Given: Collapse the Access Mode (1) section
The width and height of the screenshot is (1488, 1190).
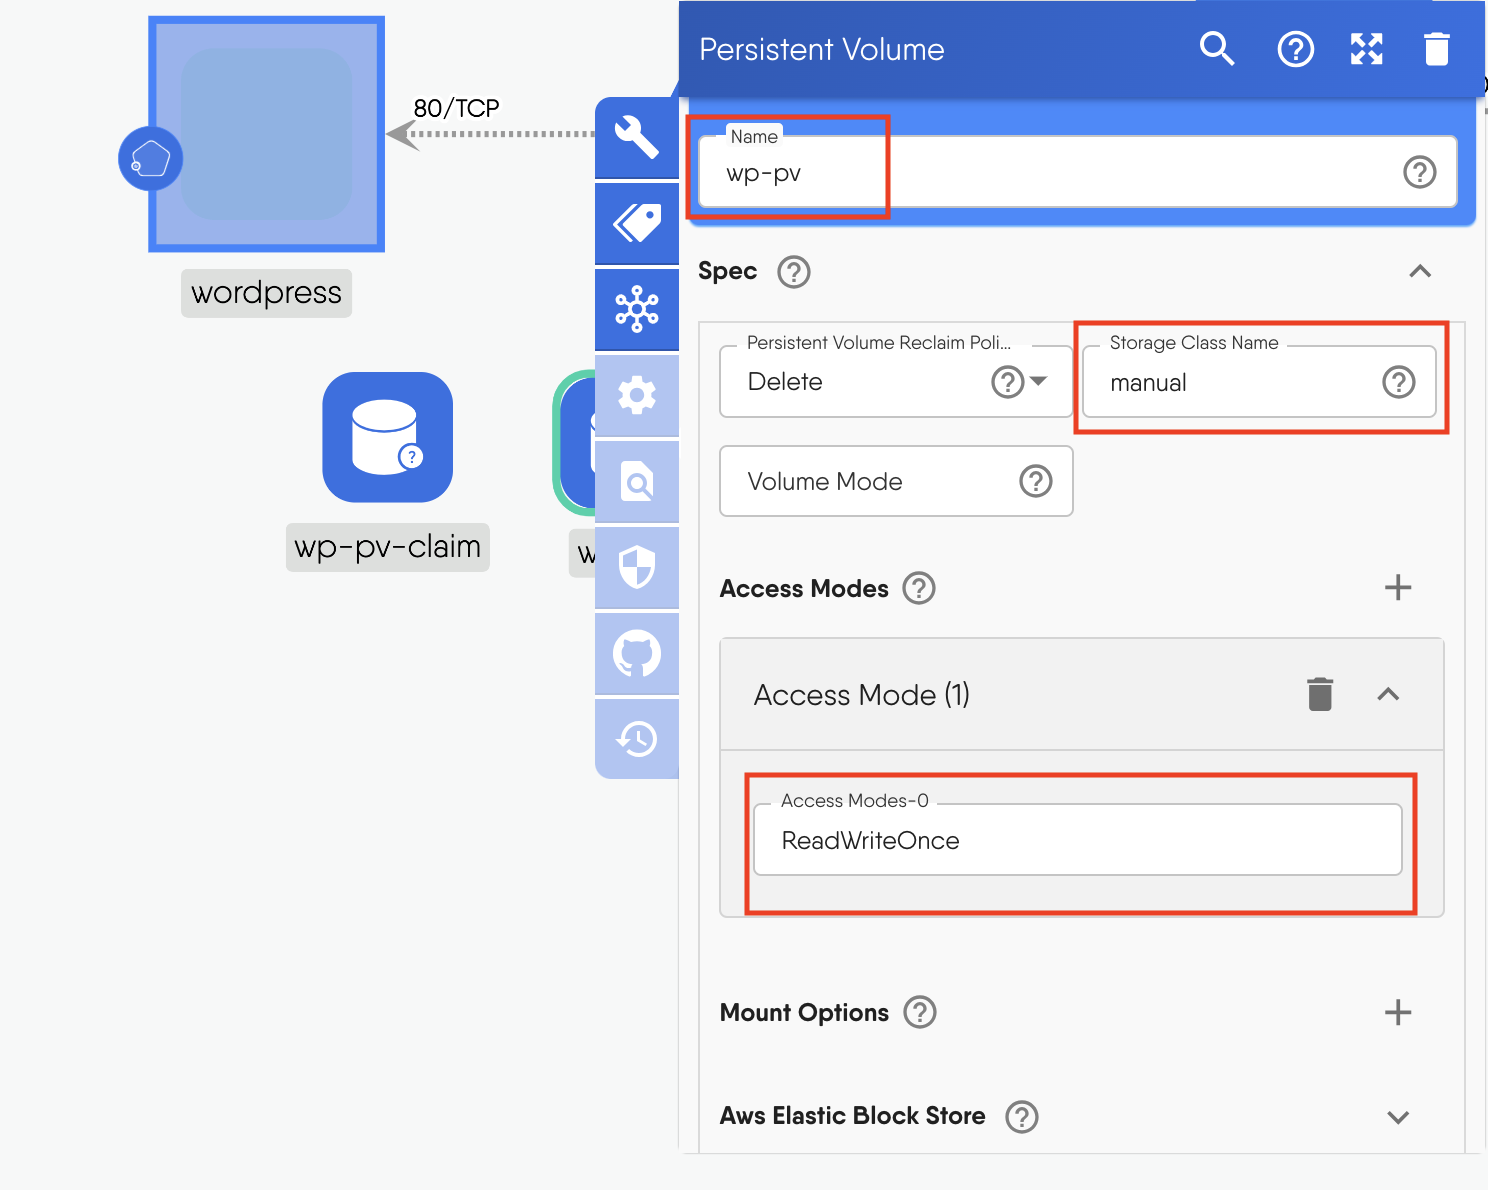Looking at the screenshot, I should pos(1388,694).
